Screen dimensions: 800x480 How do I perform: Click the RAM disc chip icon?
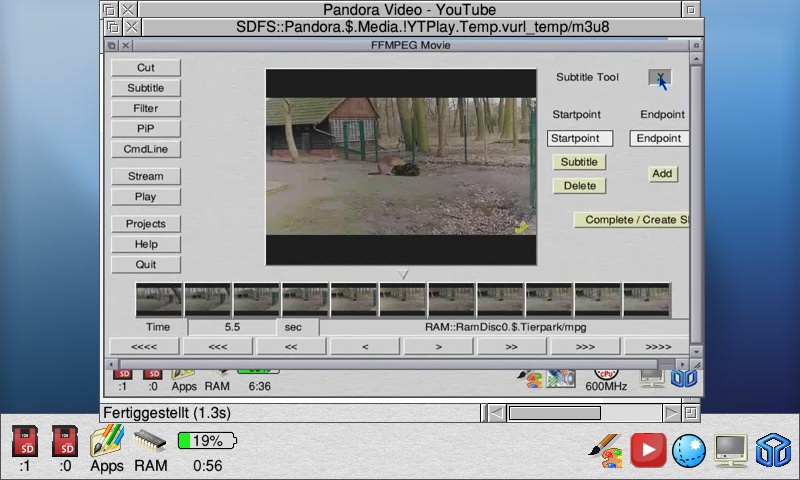point(150,441)
